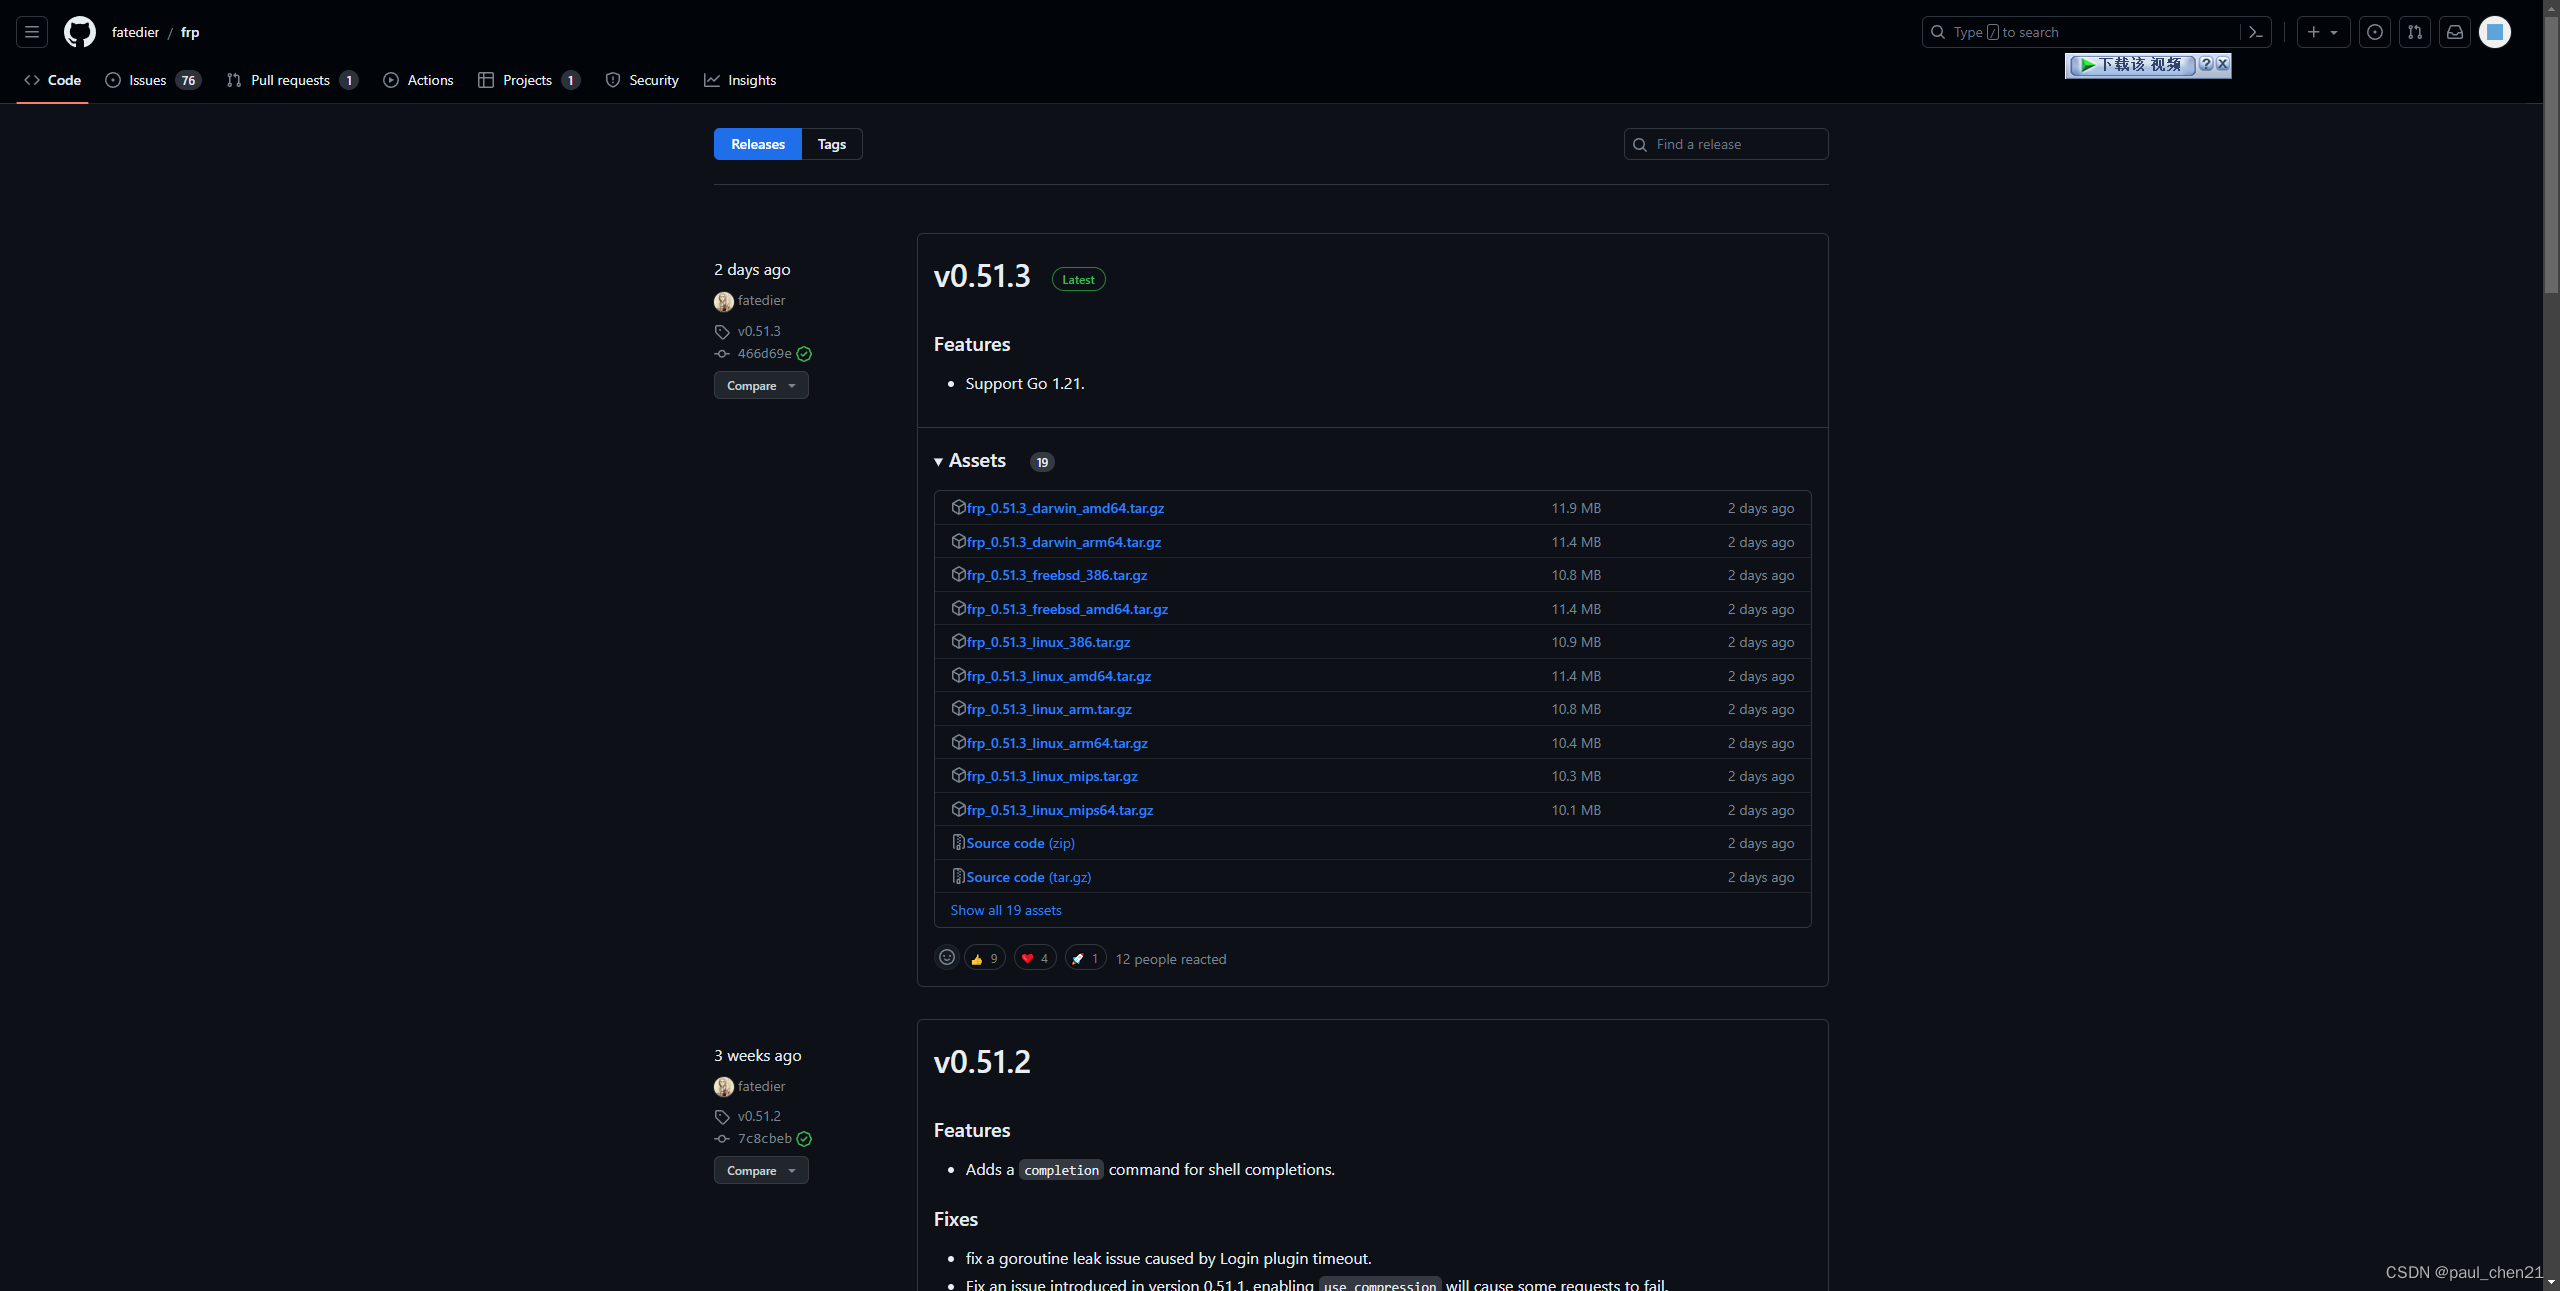Click the GitHub logo home icon

tap(80, 32)
